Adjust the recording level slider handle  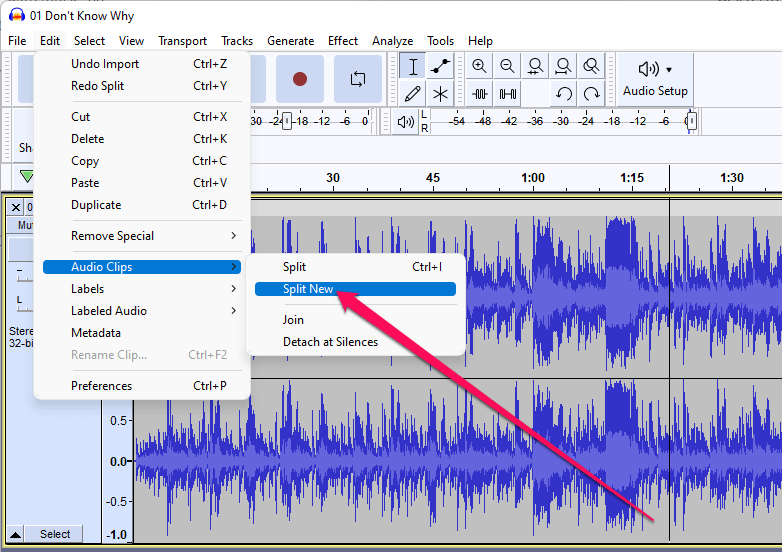click(x=287, y=121)
